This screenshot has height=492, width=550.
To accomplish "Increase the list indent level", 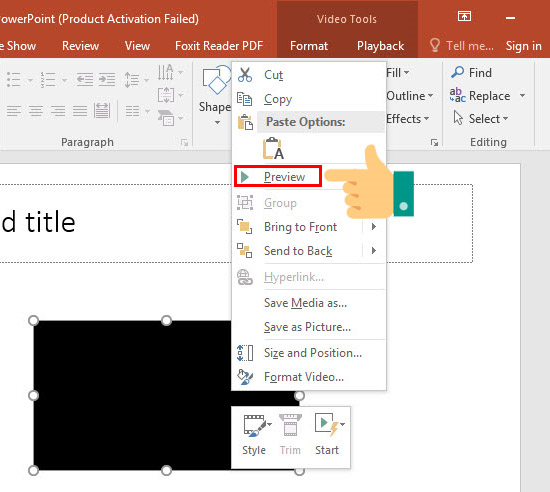I will [107, 80].
